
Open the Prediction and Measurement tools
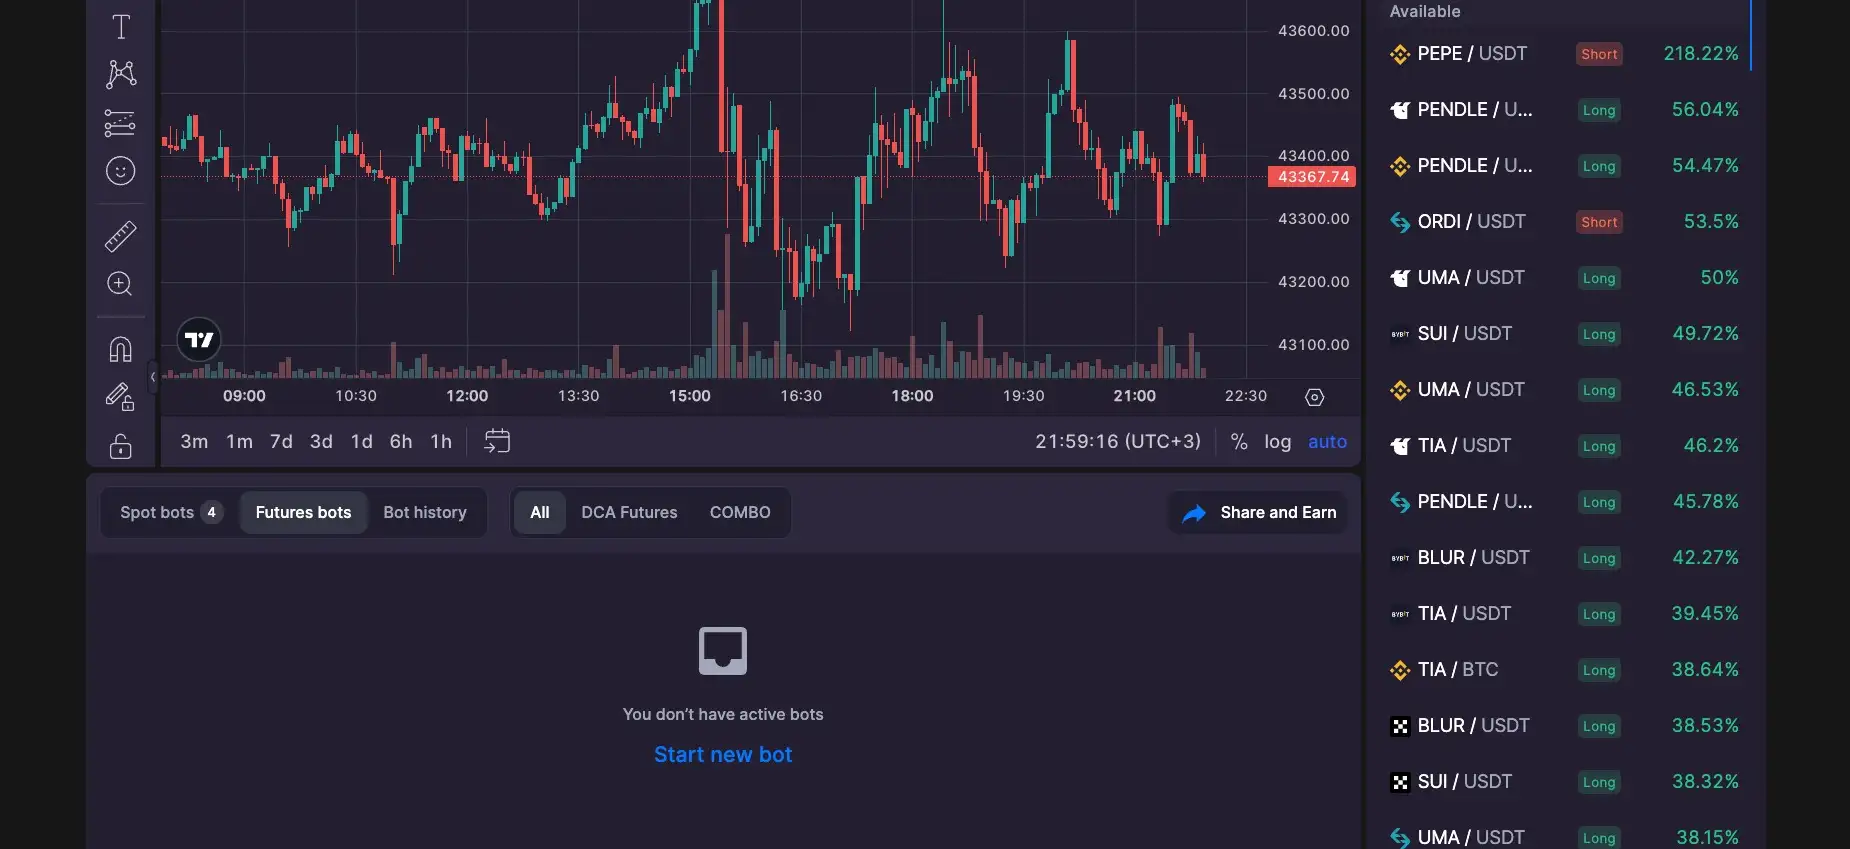click(x=120, y=123)
